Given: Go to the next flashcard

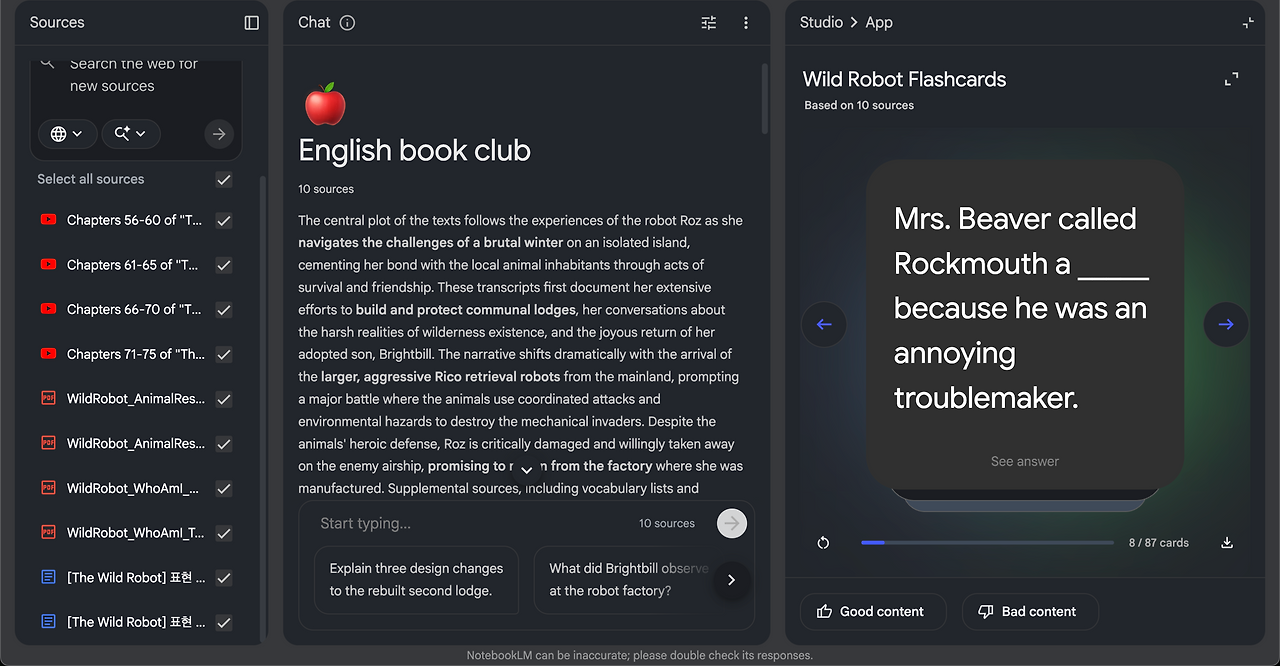Looking at the screenshot, I should (x=1226, y=324).
